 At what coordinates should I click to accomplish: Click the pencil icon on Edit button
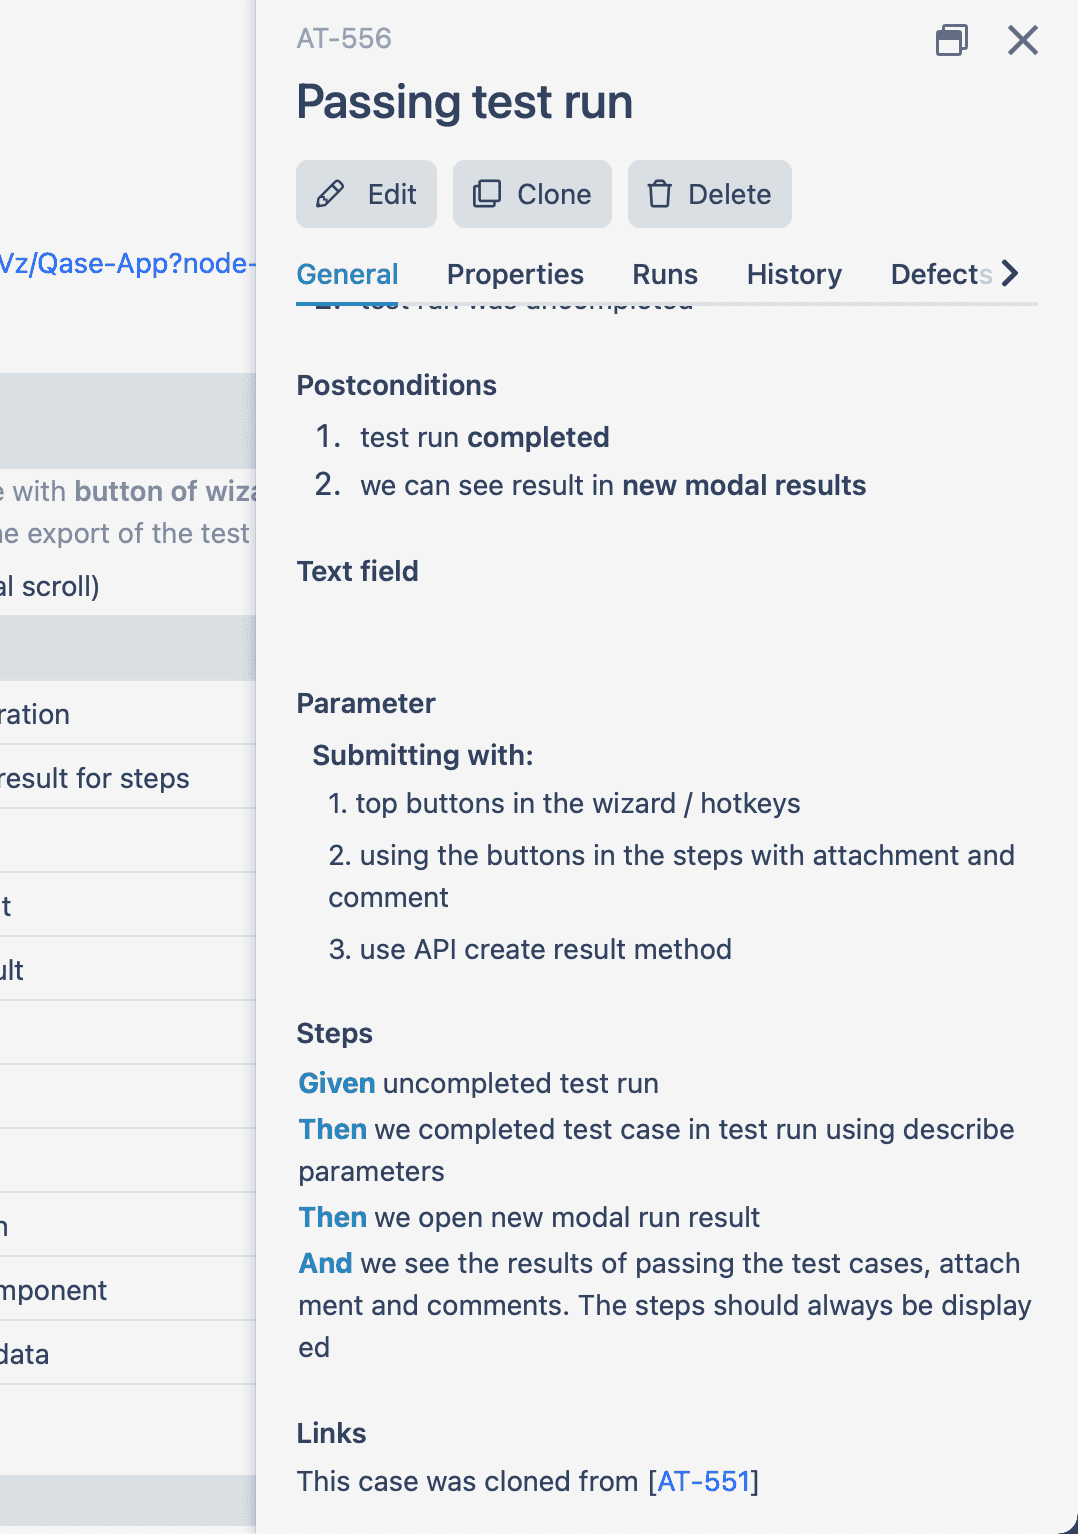[330, 194]
